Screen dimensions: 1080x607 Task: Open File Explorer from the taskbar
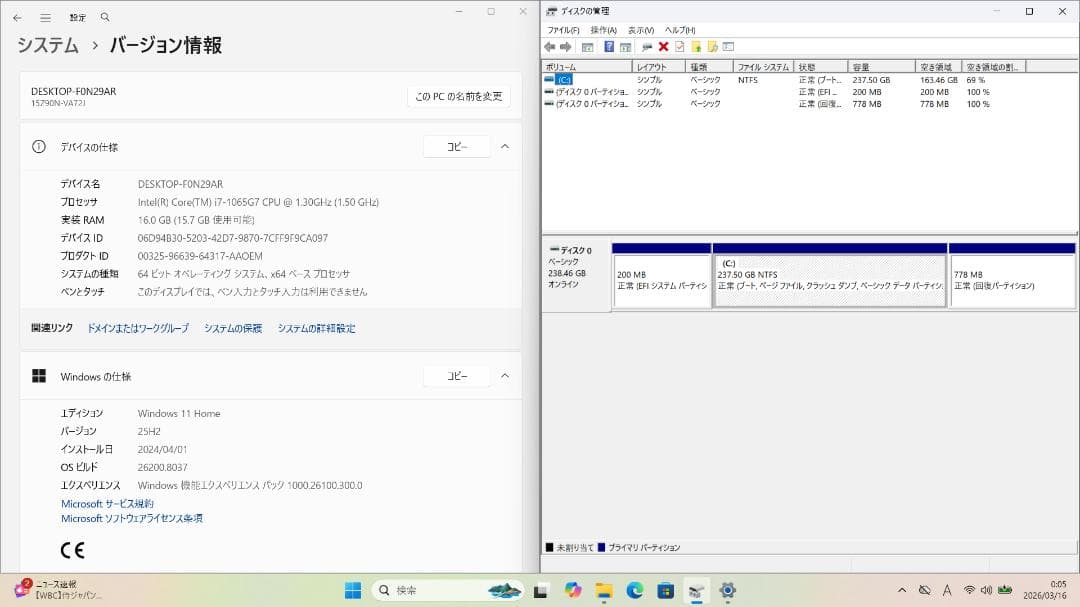[x=604, y=590]
